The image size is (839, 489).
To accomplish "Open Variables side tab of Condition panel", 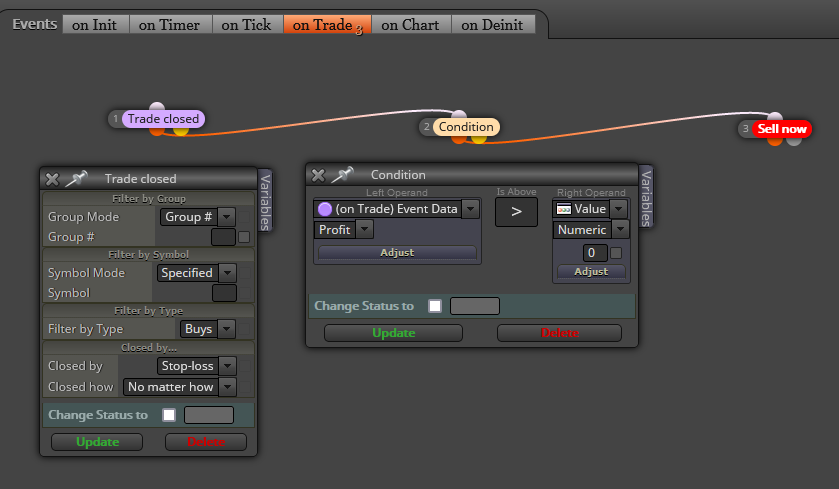I will (646, 197).
